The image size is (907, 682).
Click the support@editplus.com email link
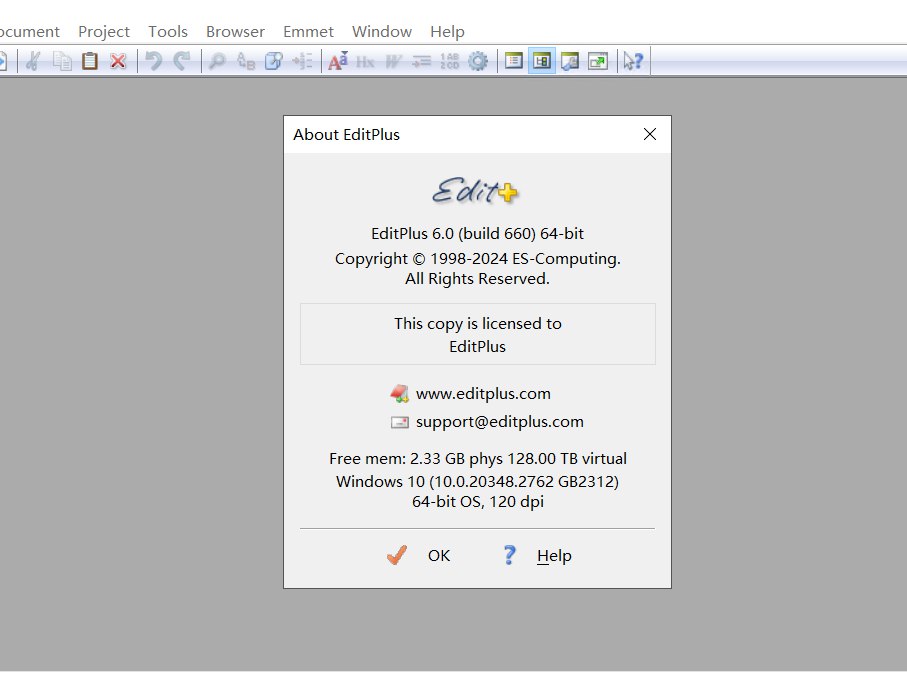500,421
